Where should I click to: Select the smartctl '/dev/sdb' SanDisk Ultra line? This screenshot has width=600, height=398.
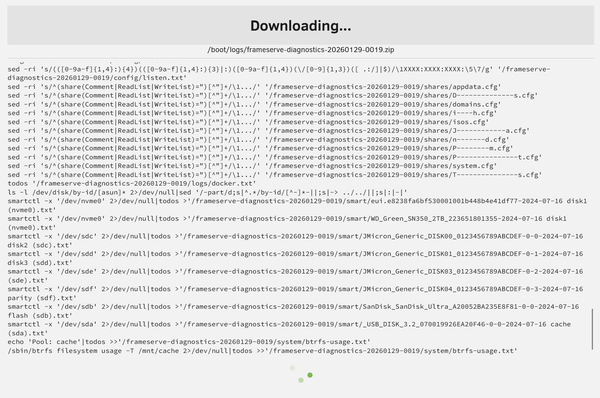point(293,311)
